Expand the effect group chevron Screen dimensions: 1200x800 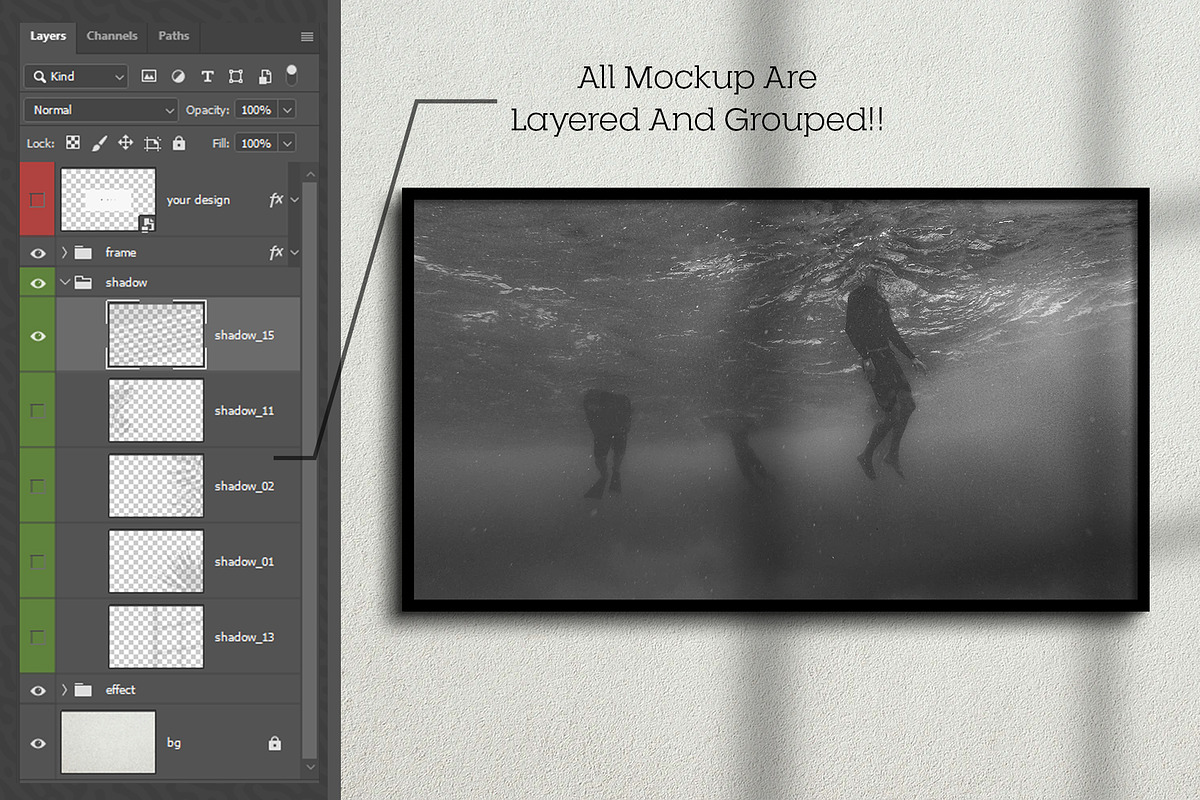tap(65, 689)
